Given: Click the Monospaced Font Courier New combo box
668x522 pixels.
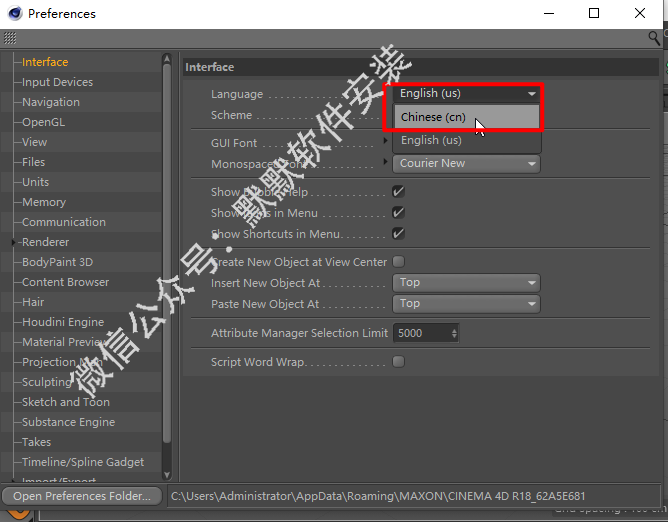Looking at the screenshot, I should tap(467, 163).
